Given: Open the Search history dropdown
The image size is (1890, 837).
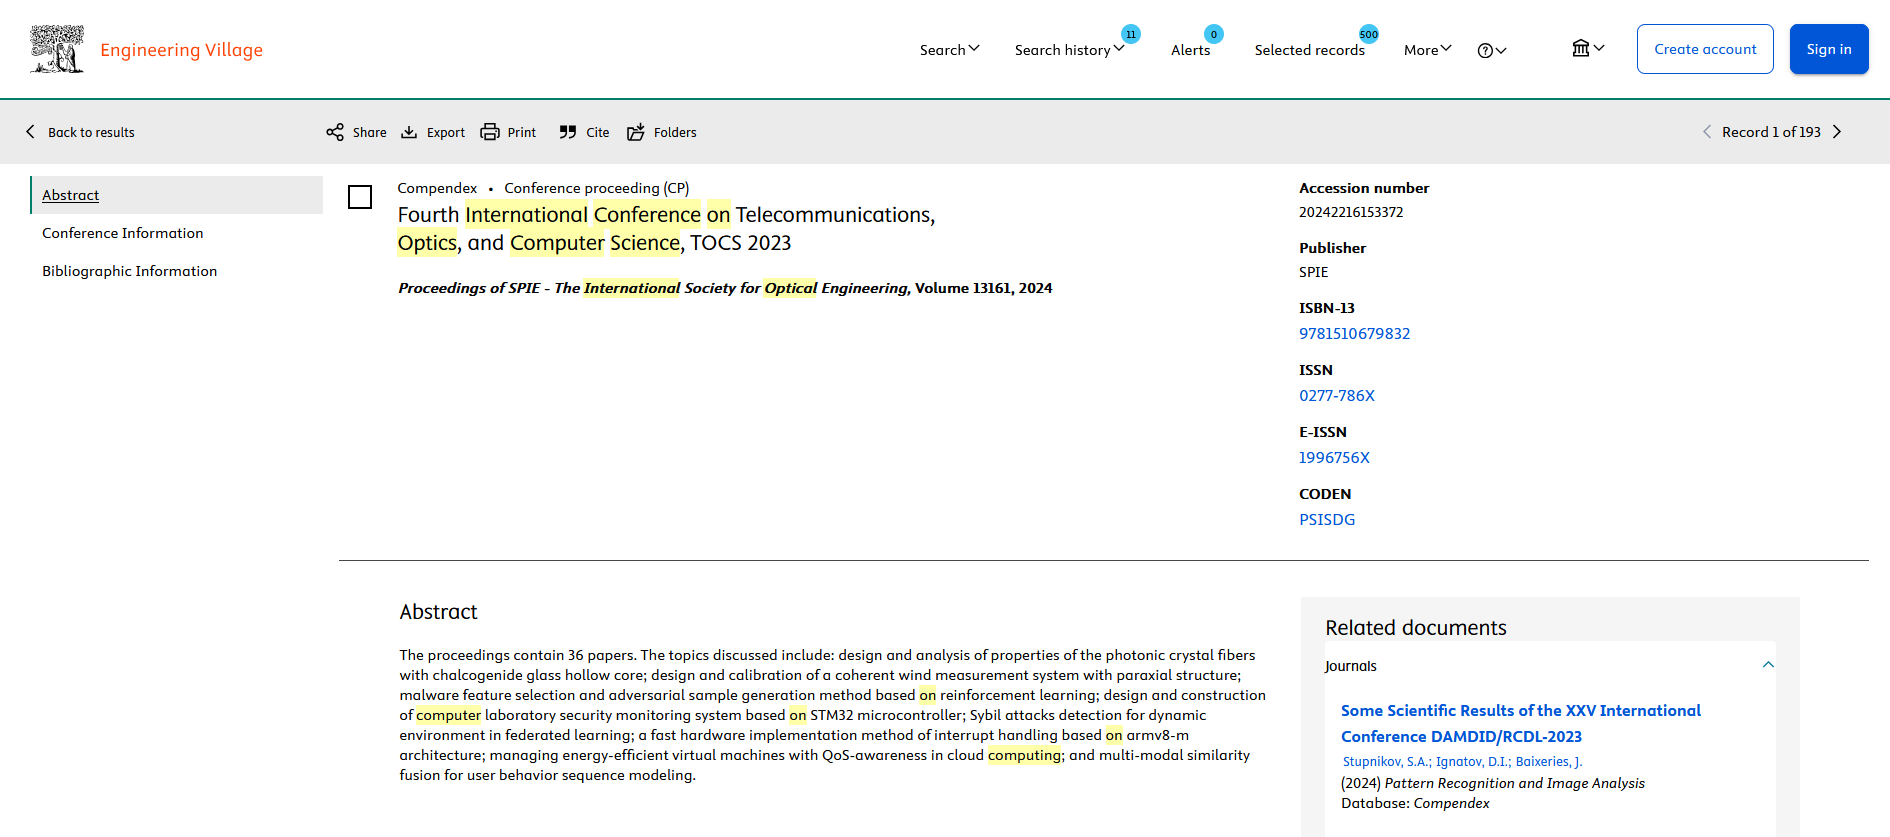Looking at the screenshot, I should (x=1070, y=49).
